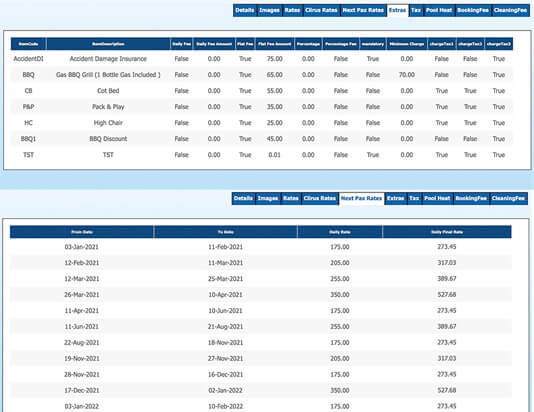The image size is (534, 412).
Task: Select the Accident Damage Insurance description
Action: (x=108, y=59)
